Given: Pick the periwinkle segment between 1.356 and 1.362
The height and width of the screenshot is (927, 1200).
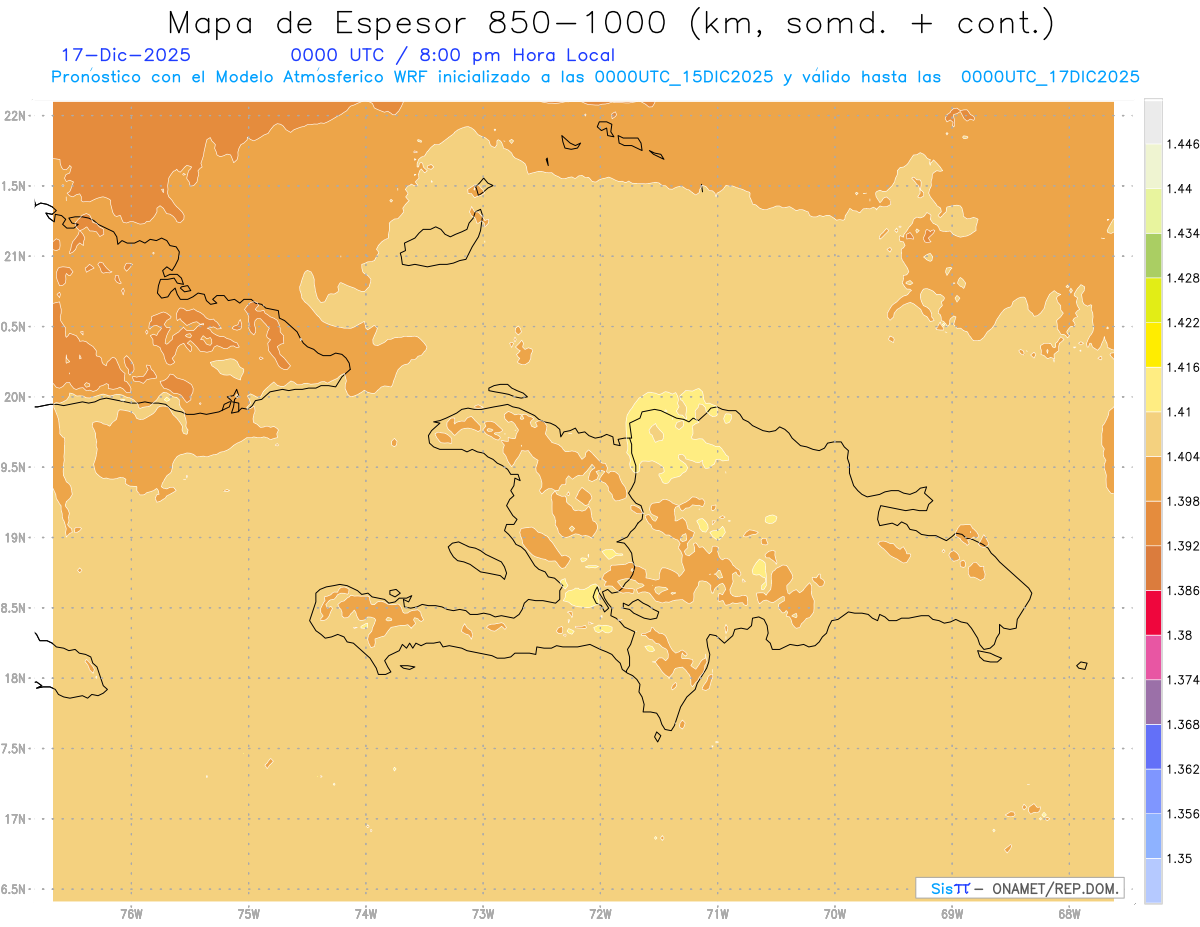Looking at the screenshot, I should 1153,791.
